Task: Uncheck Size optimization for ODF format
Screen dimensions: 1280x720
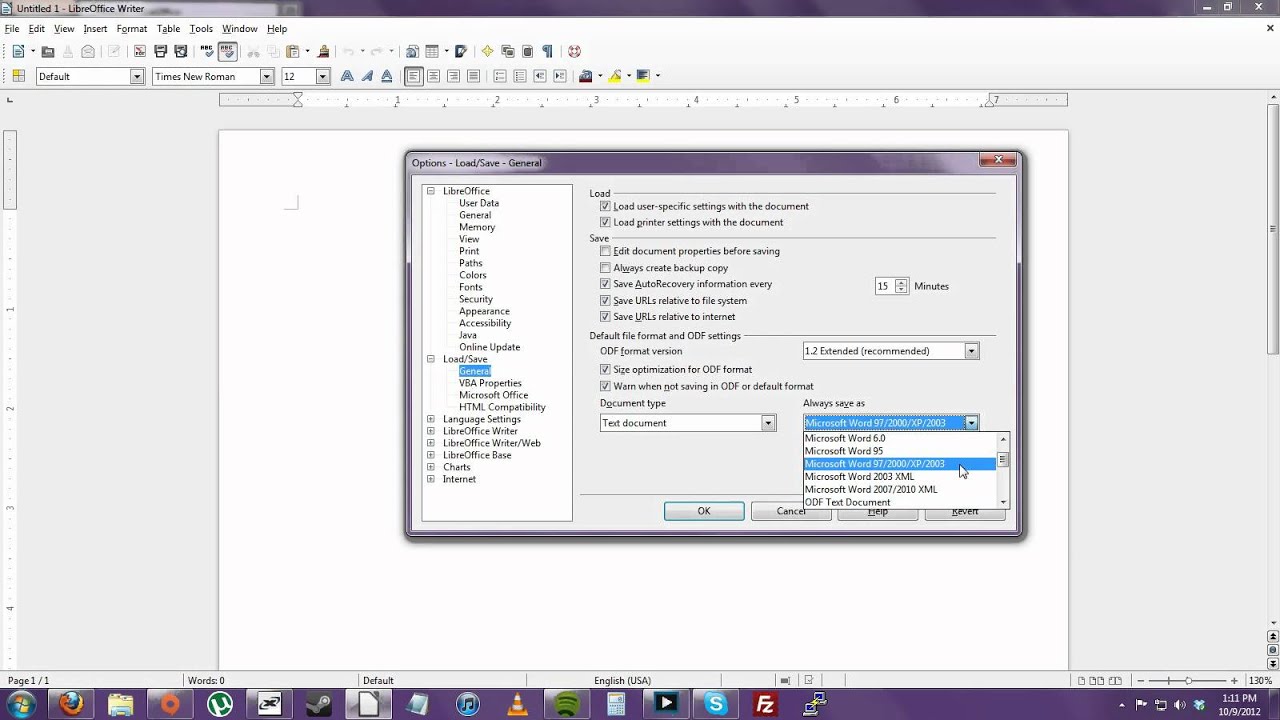Action: point(605,370)
